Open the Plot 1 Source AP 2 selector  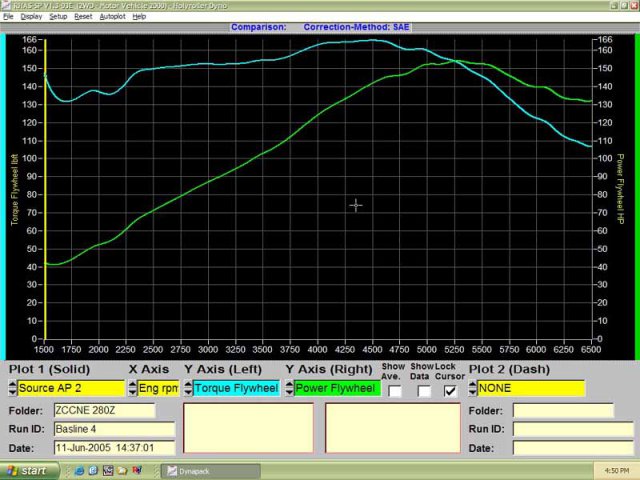click(69, 388)
